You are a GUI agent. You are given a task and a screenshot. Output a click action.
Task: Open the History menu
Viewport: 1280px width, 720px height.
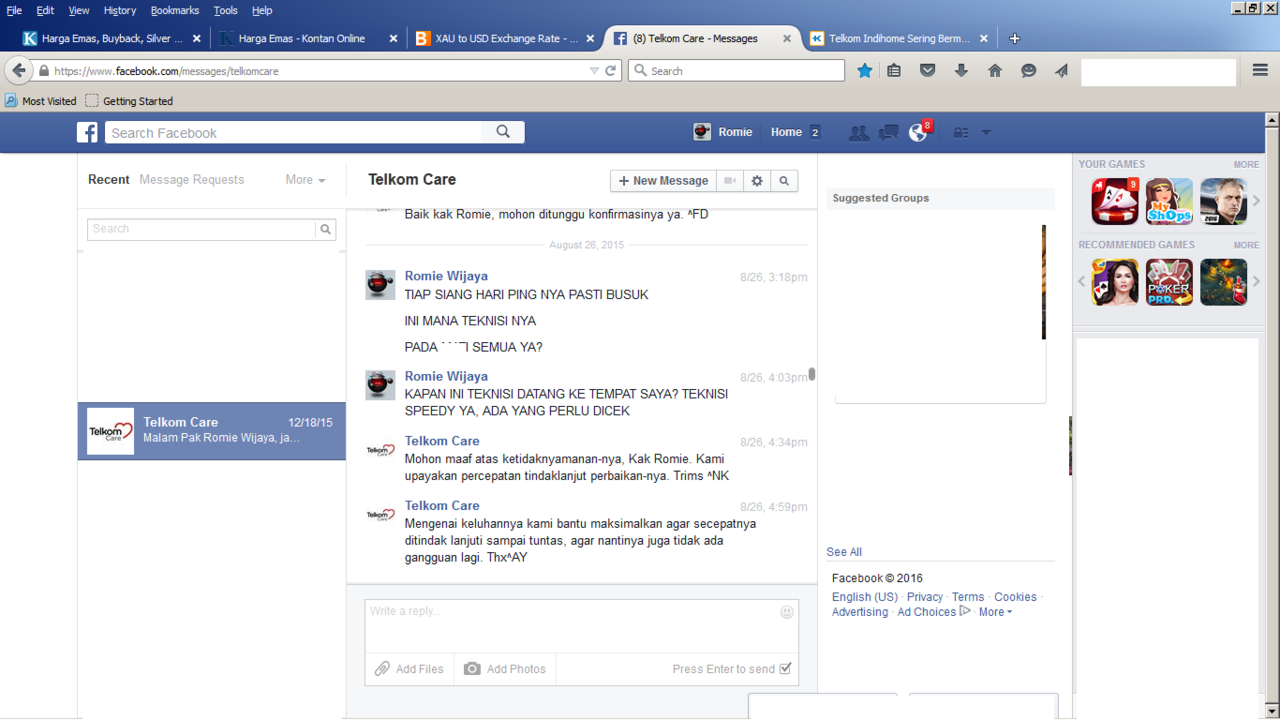[120, 10]
